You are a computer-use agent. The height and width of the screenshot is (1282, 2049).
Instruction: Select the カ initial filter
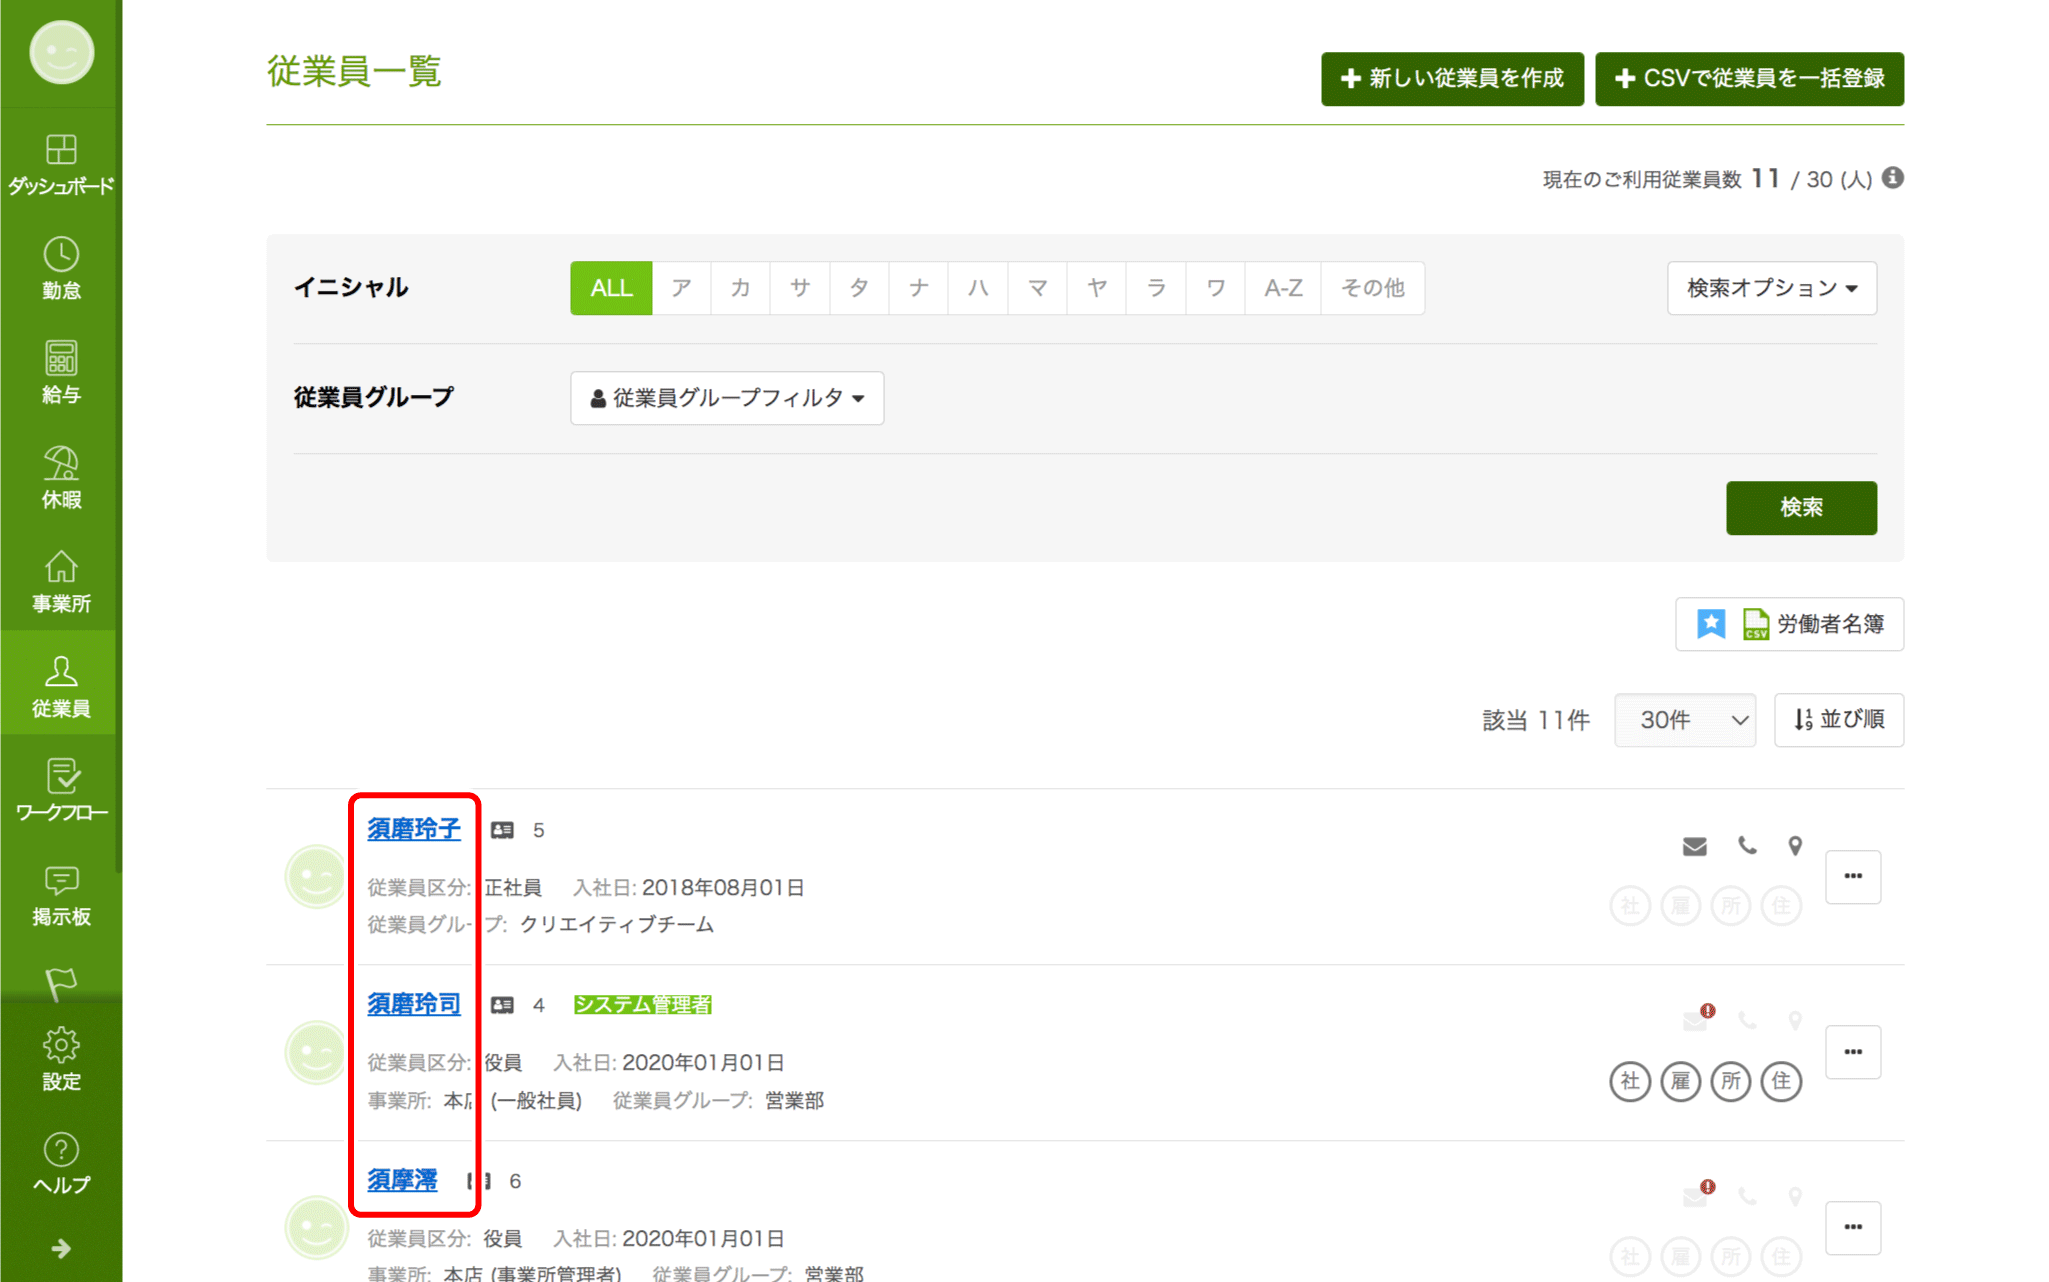click(740, 288)
